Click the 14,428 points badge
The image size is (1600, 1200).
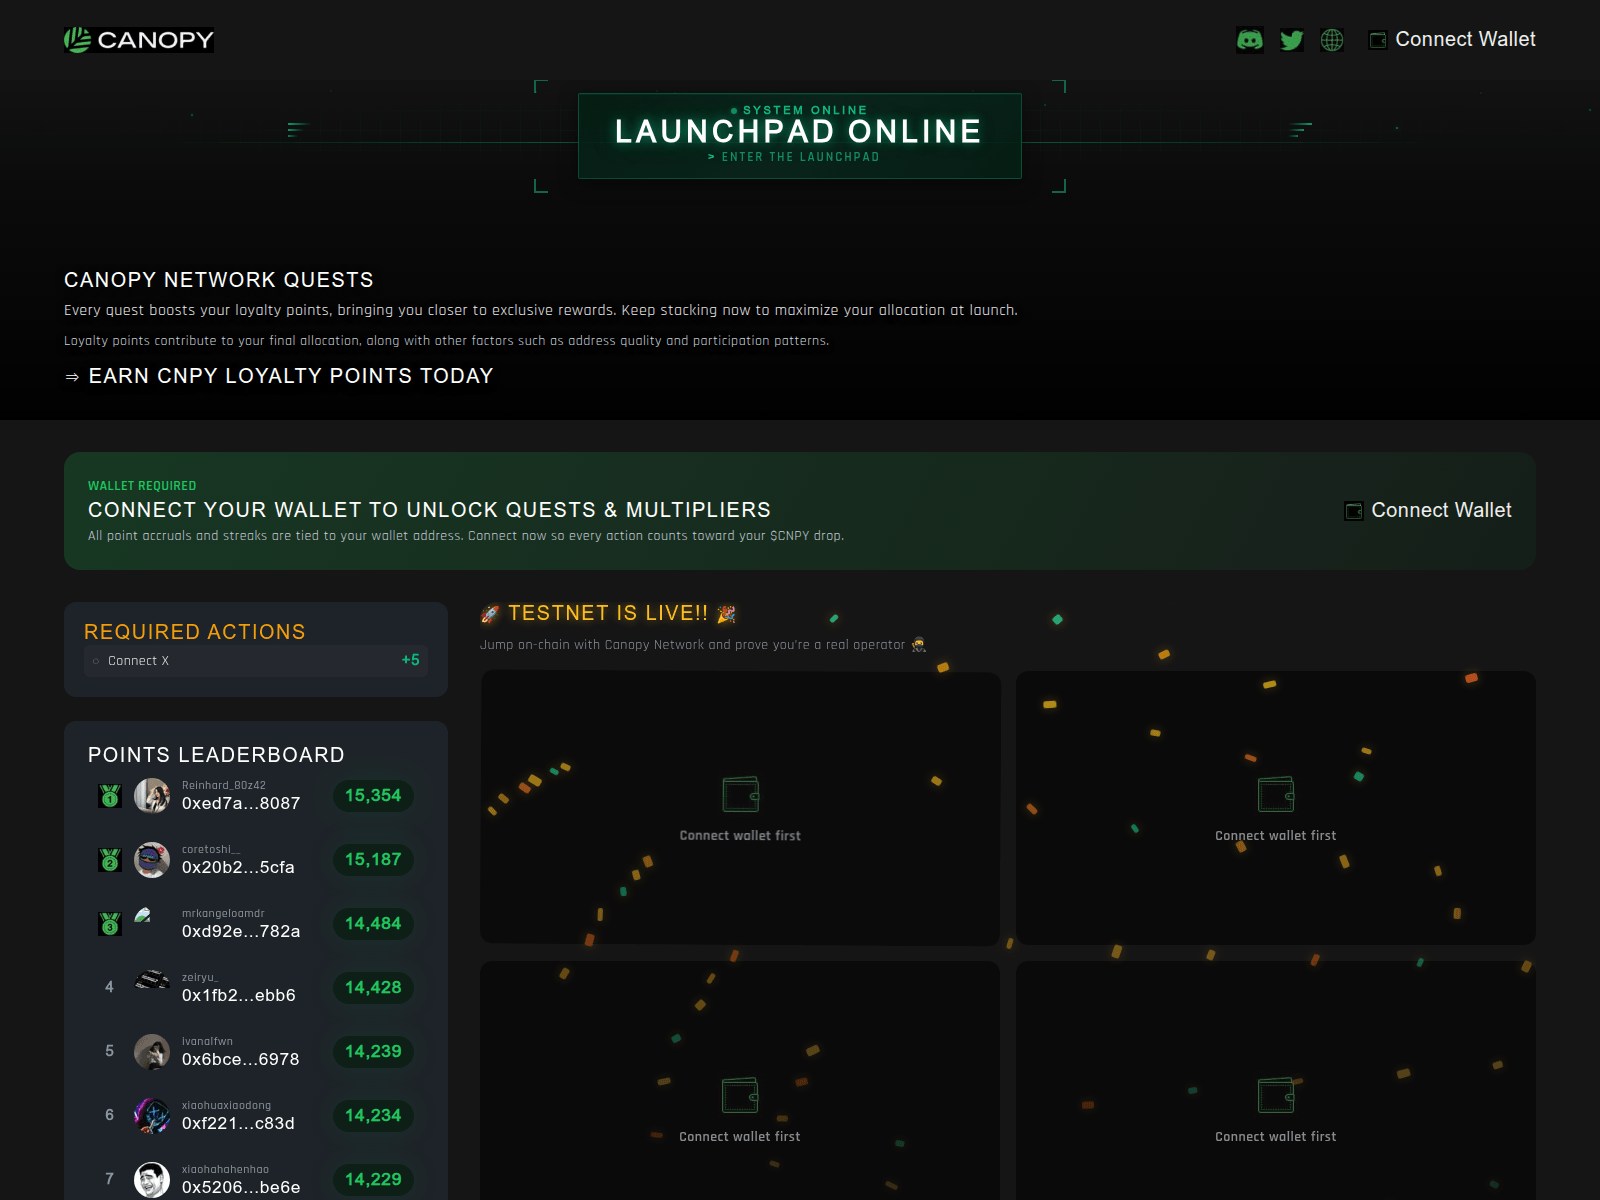point(373,988)
